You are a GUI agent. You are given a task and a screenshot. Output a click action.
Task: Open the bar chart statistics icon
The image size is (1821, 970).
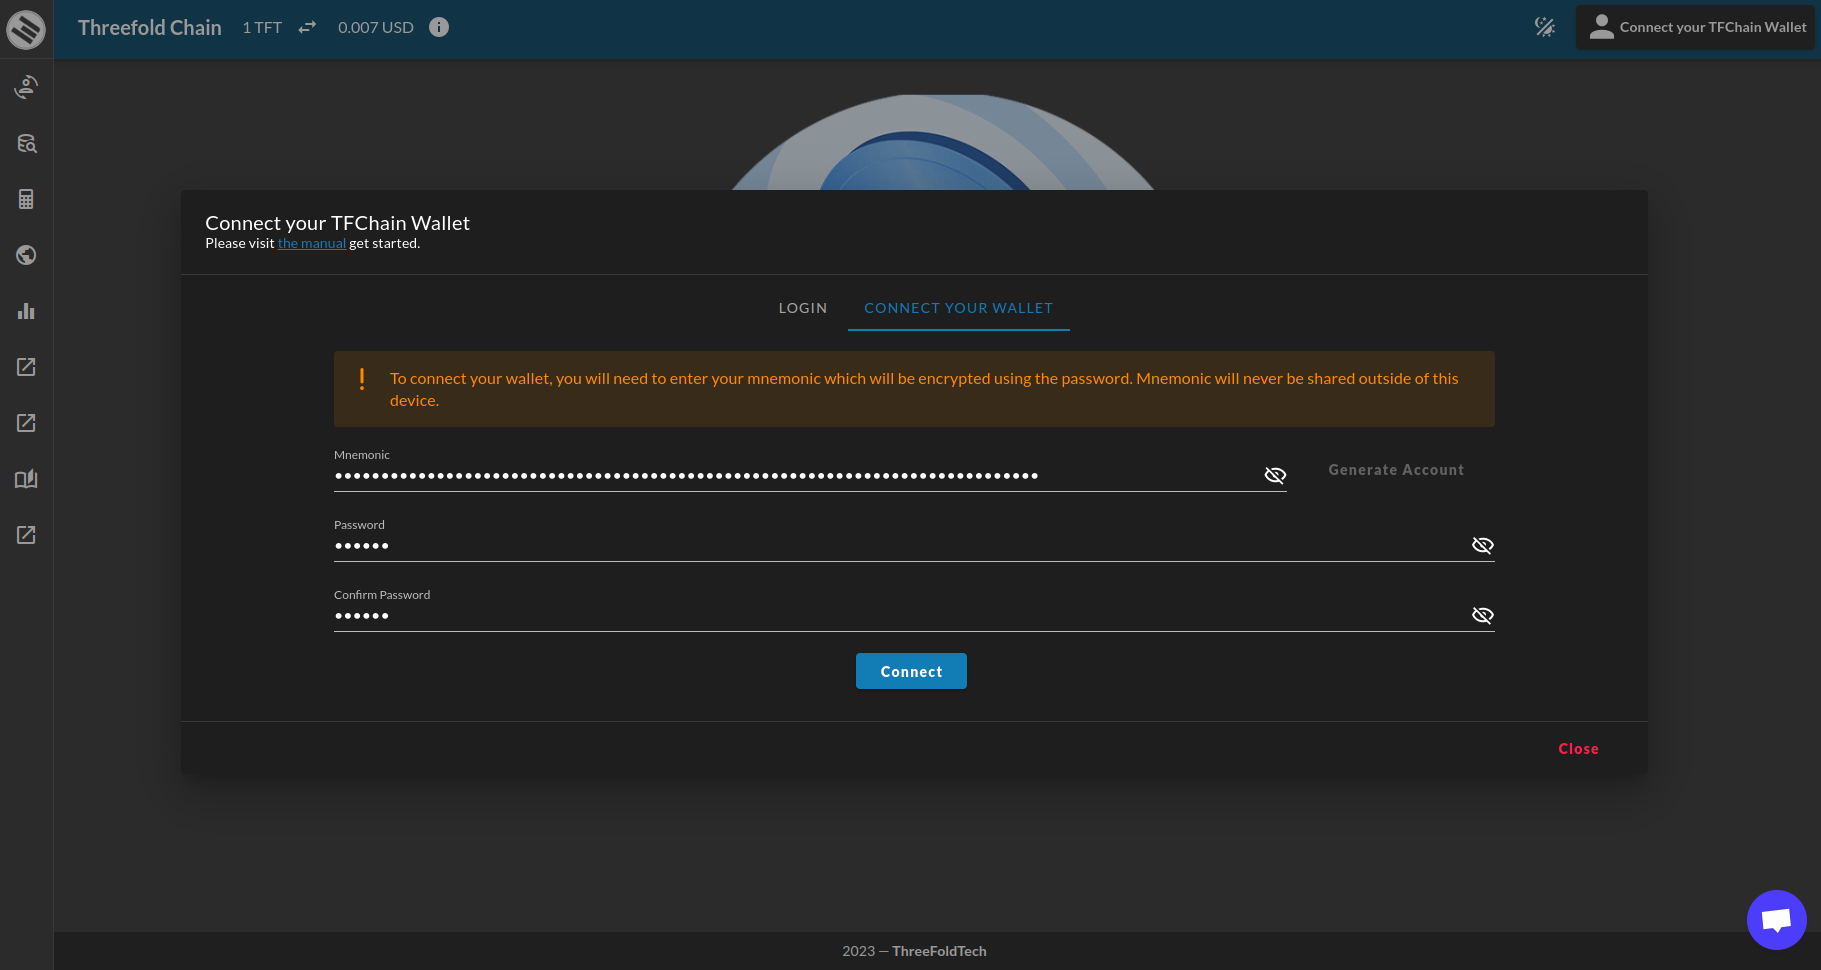pos(26,311)
